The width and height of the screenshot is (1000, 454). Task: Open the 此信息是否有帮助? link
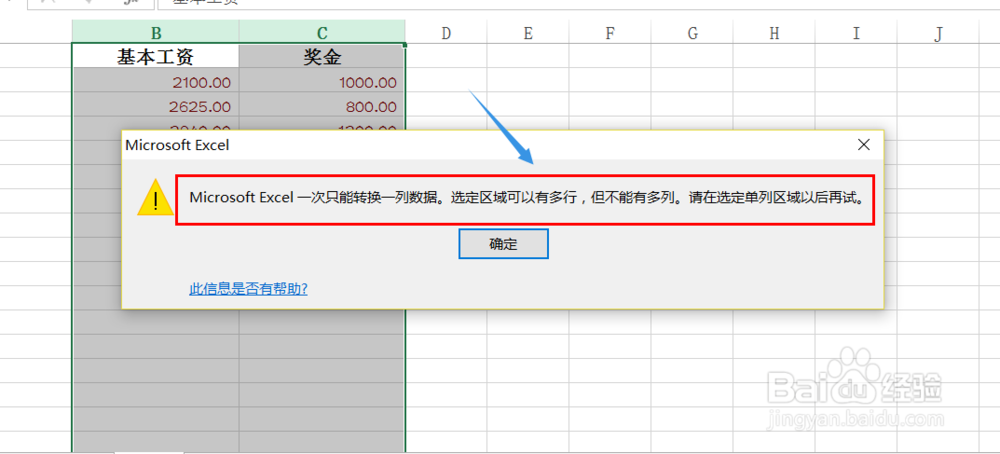pos(248,289)
